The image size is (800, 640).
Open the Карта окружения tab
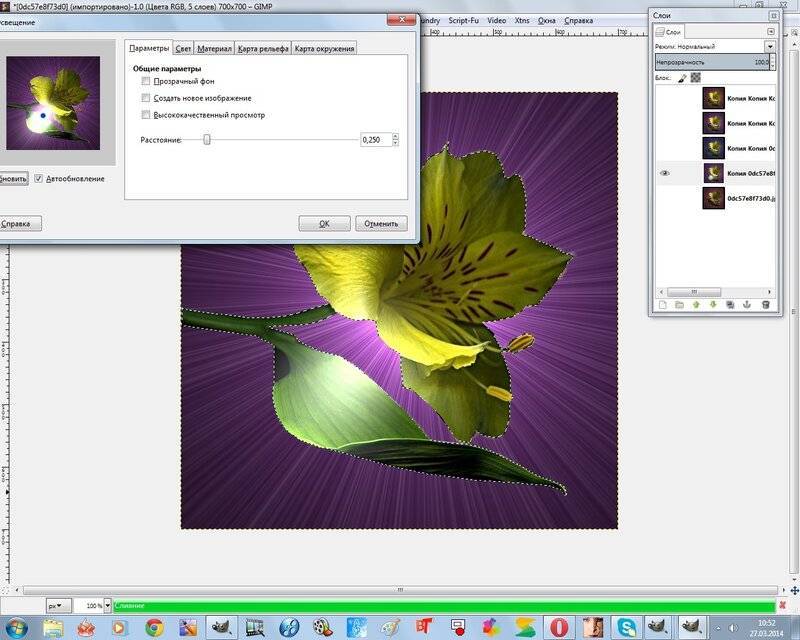[324, 48]
